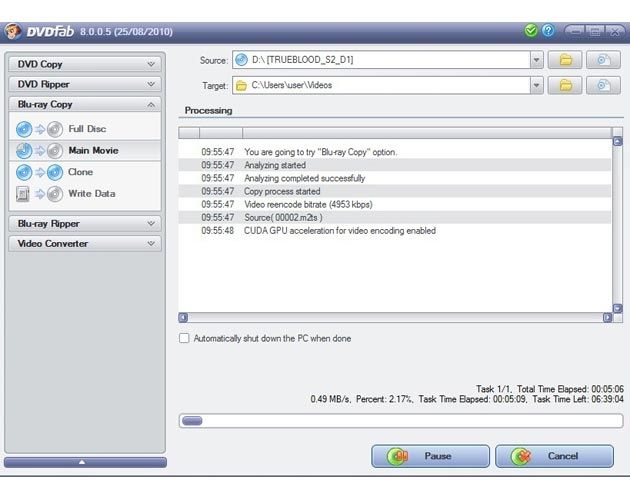Expand the DVD Copy section

(x=85, y=64)
